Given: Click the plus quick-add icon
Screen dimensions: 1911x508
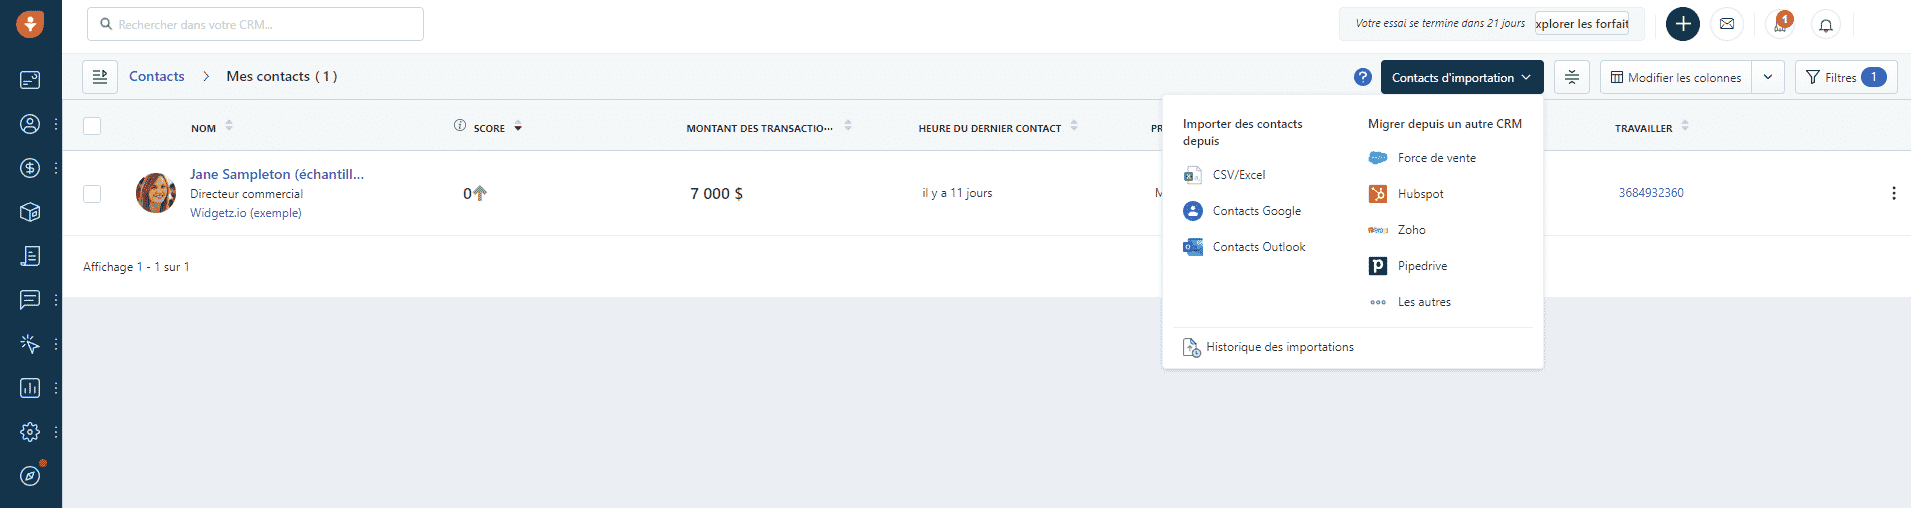Looking at the screenshot, I should (x=1683, y=24).
